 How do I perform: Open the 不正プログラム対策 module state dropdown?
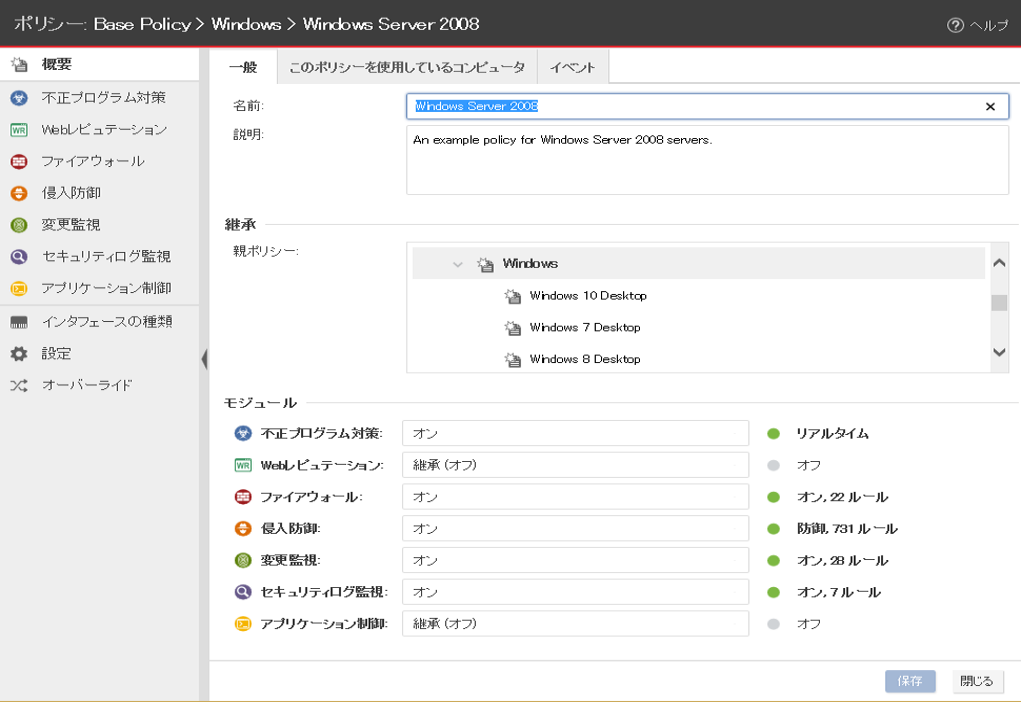575,433
